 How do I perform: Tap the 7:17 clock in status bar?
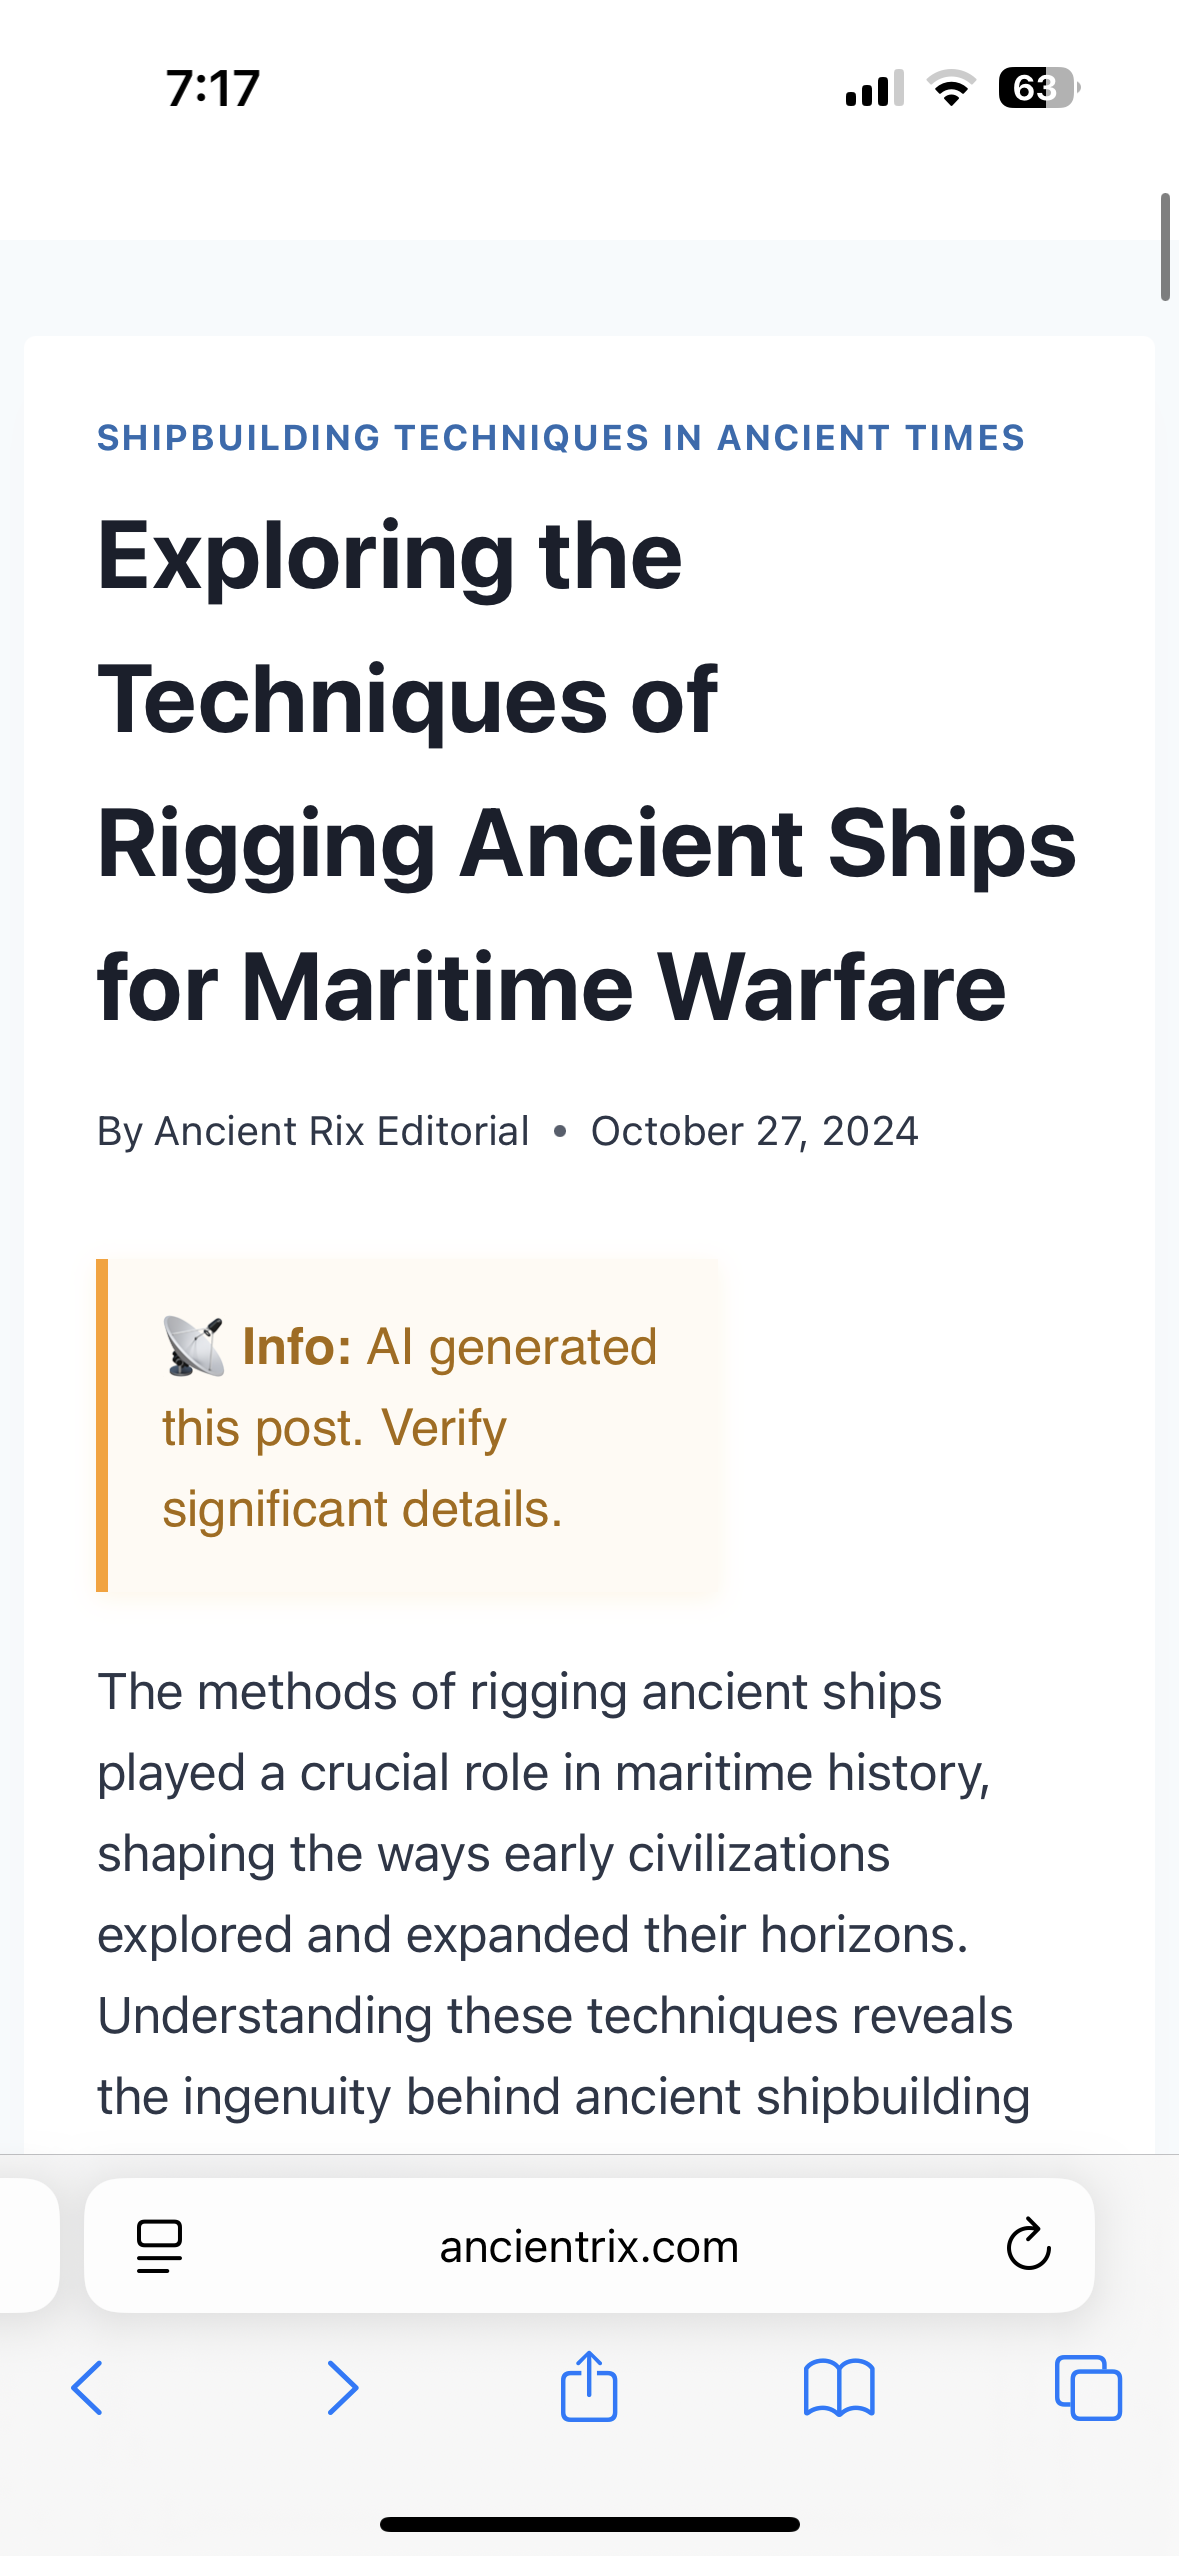(213, 88)
